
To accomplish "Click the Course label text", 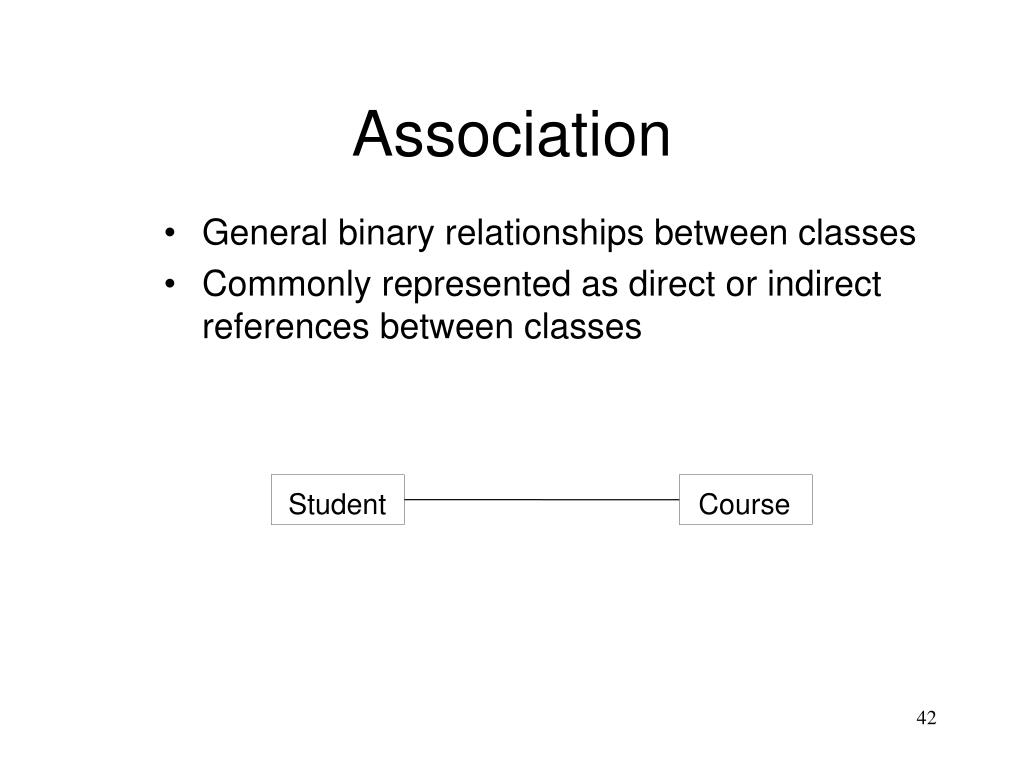I will (x=744, y=504).
